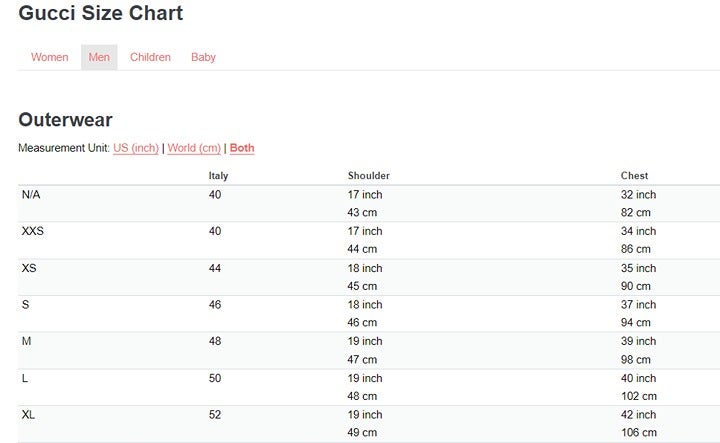This screenshot has height=443, width=720.
Task: Select the XXS size row label
Action: pos(34,231)
